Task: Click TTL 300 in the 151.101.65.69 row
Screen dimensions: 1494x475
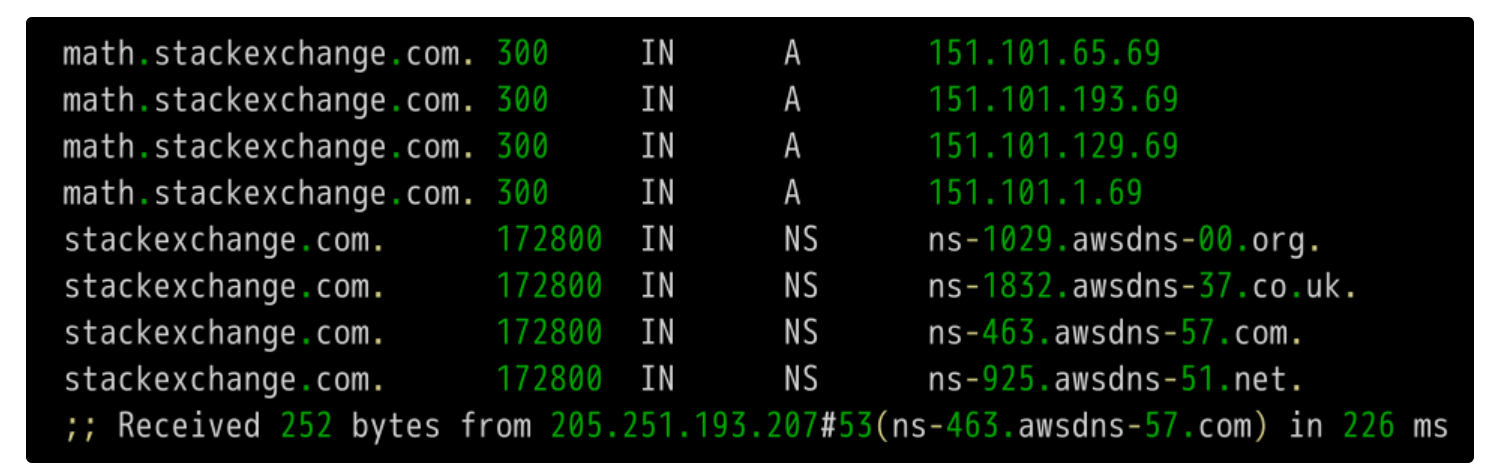Action: 522,53
